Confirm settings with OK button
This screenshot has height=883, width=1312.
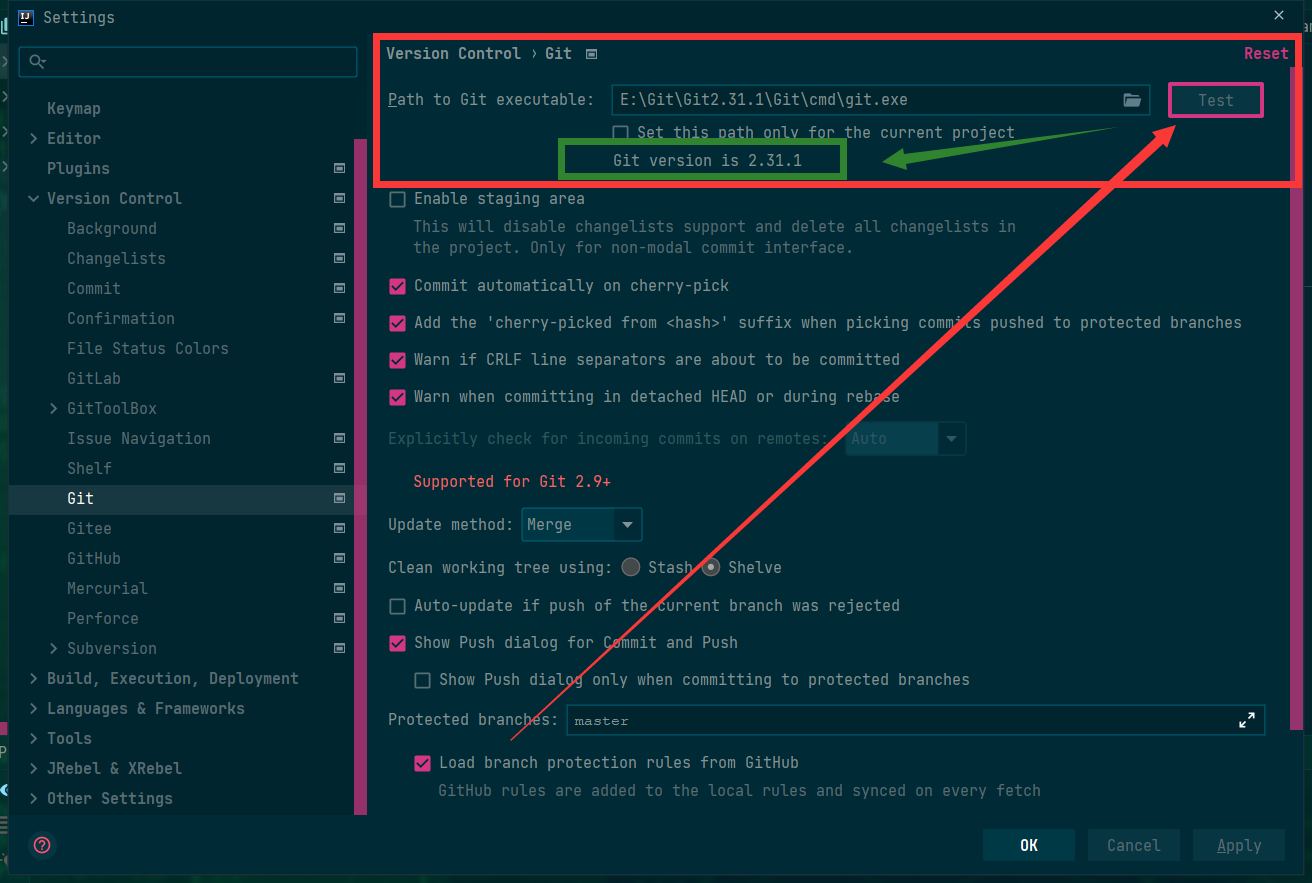[1029, 845]
